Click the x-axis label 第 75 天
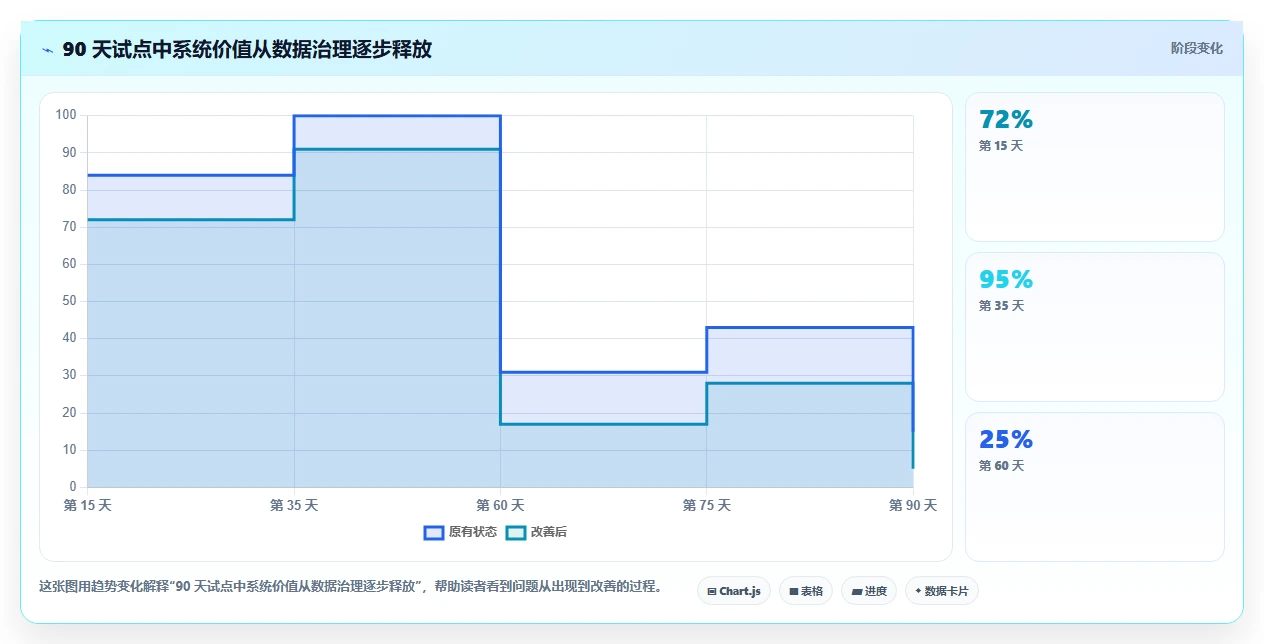 (707, 505)
